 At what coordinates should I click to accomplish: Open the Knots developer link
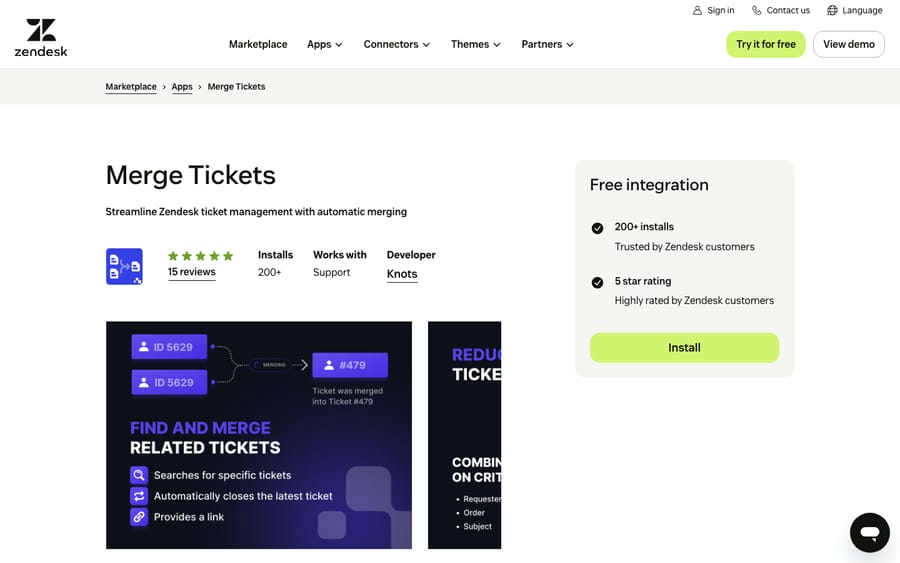[x=402, y=274]
